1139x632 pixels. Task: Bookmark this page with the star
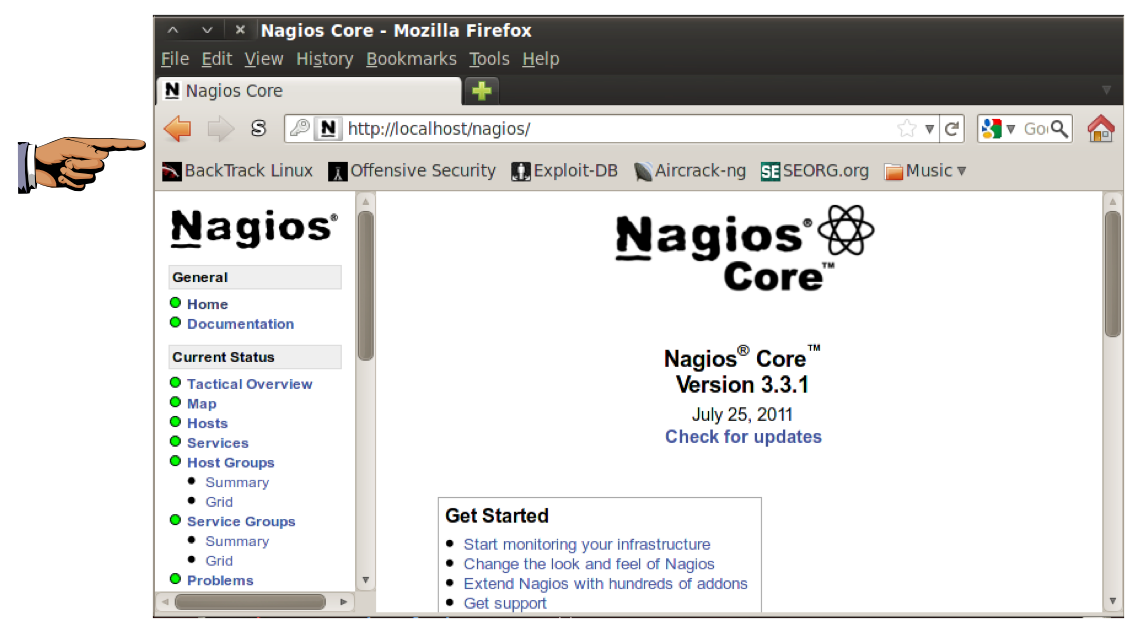click(x=907, y=129)
